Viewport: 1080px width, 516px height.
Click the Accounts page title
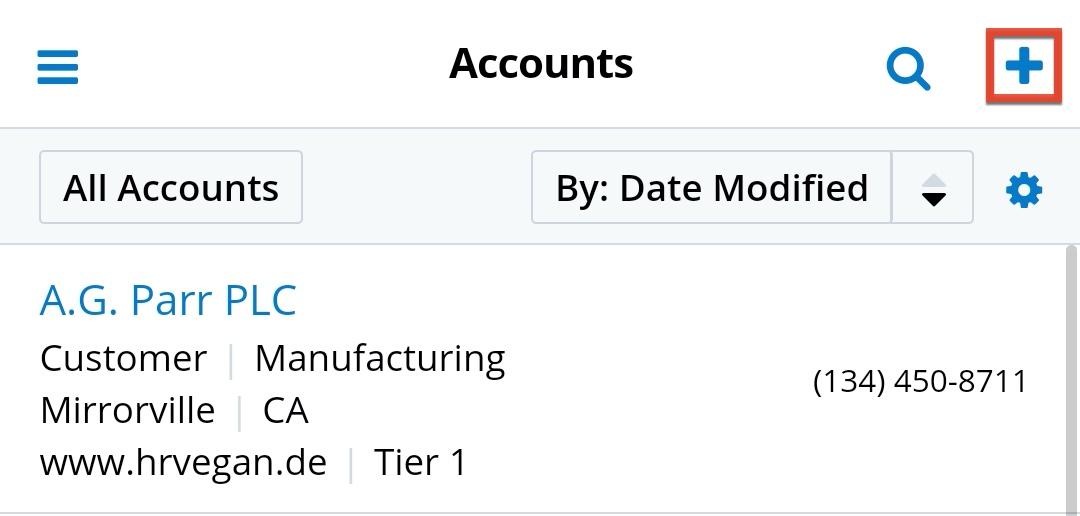(x=541, y=64)
